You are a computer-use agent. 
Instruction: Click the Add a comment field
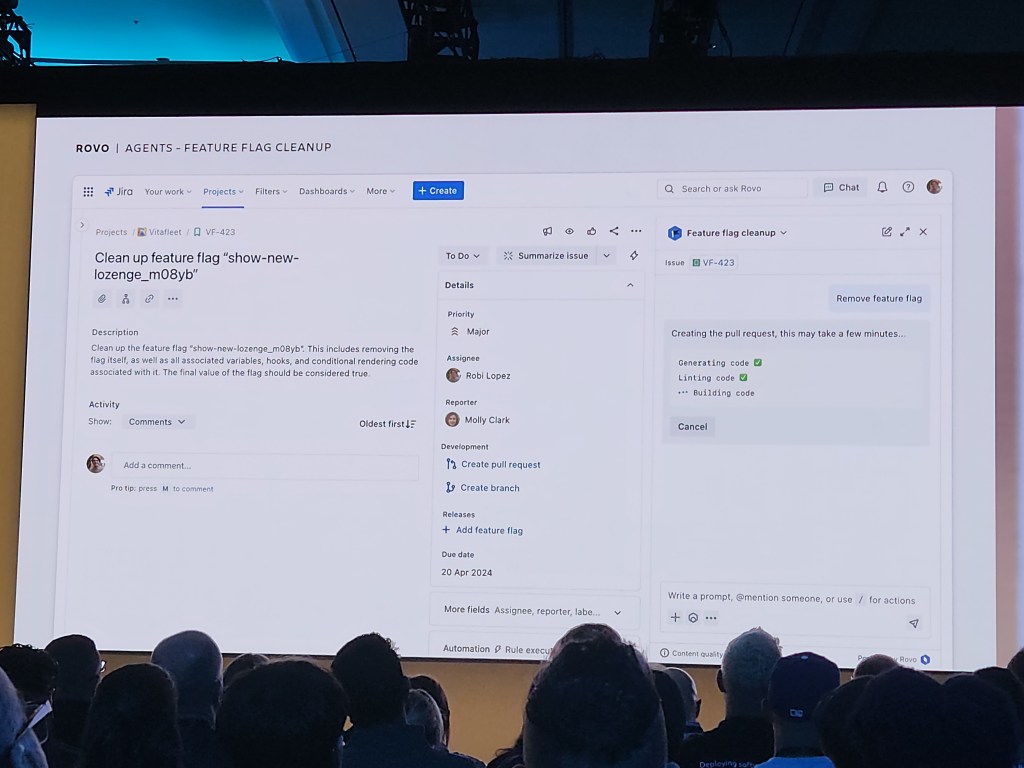(x=264, y=466)
